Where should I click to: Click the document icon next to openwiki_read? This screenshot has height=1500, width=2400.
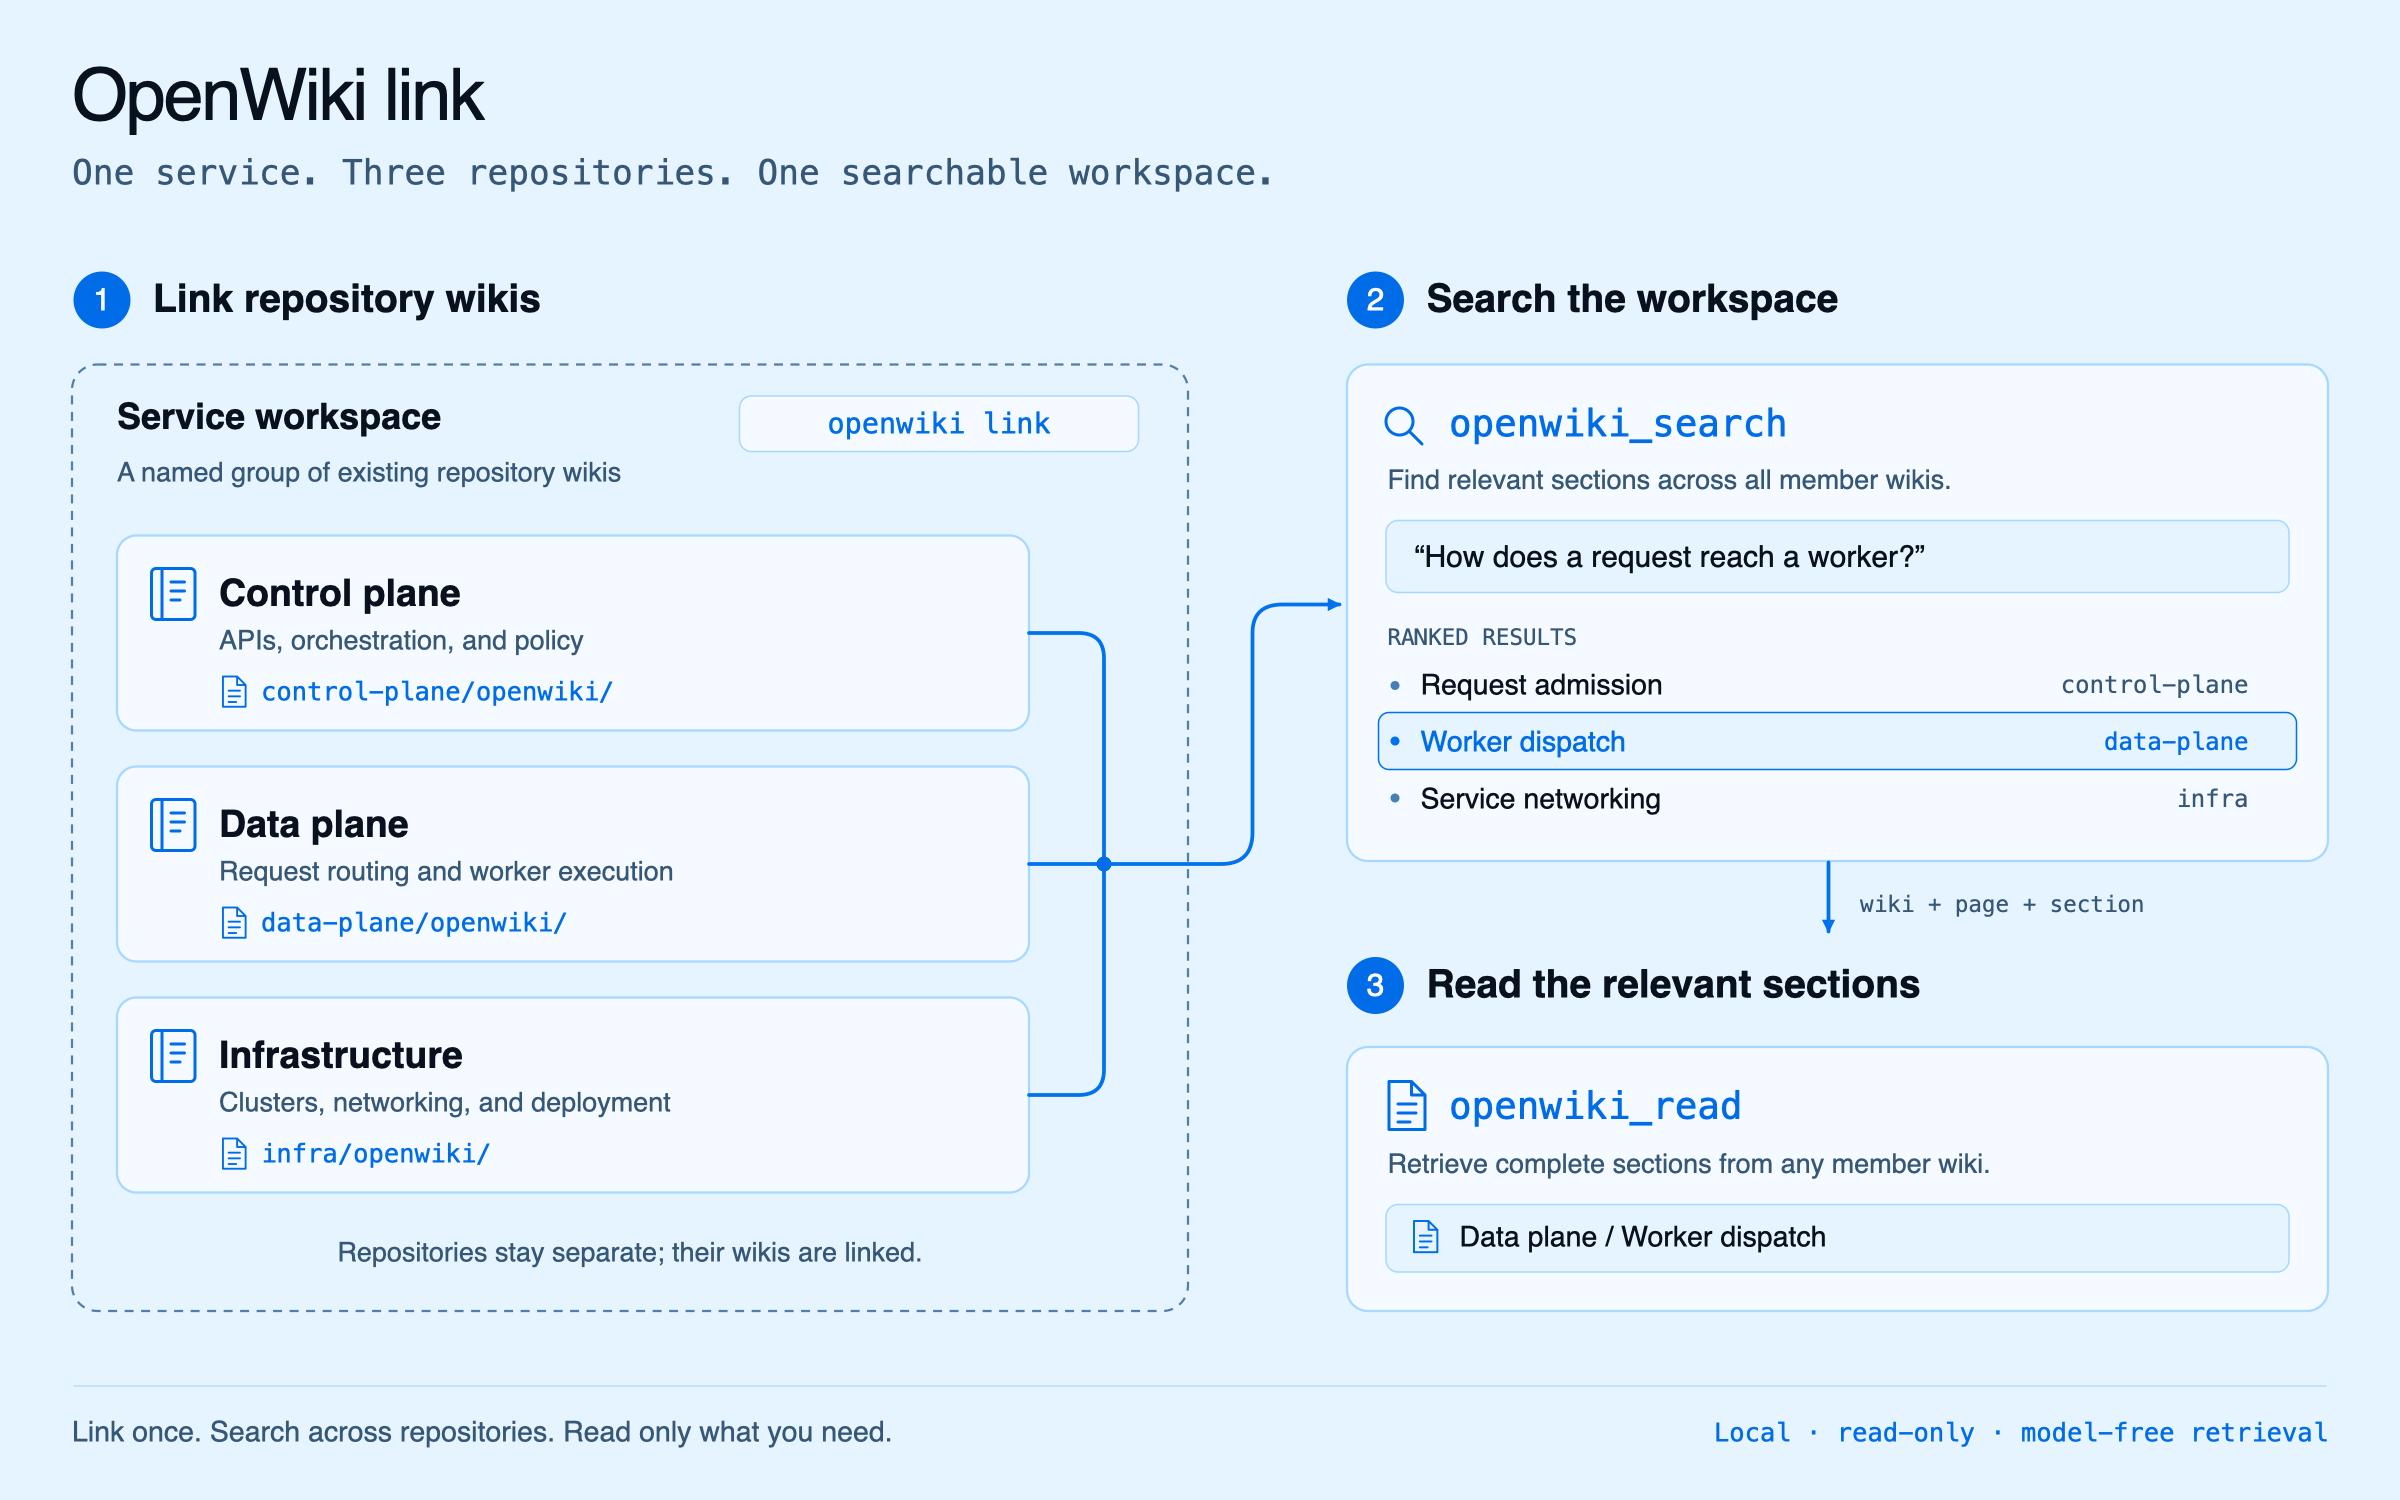1407,1106
